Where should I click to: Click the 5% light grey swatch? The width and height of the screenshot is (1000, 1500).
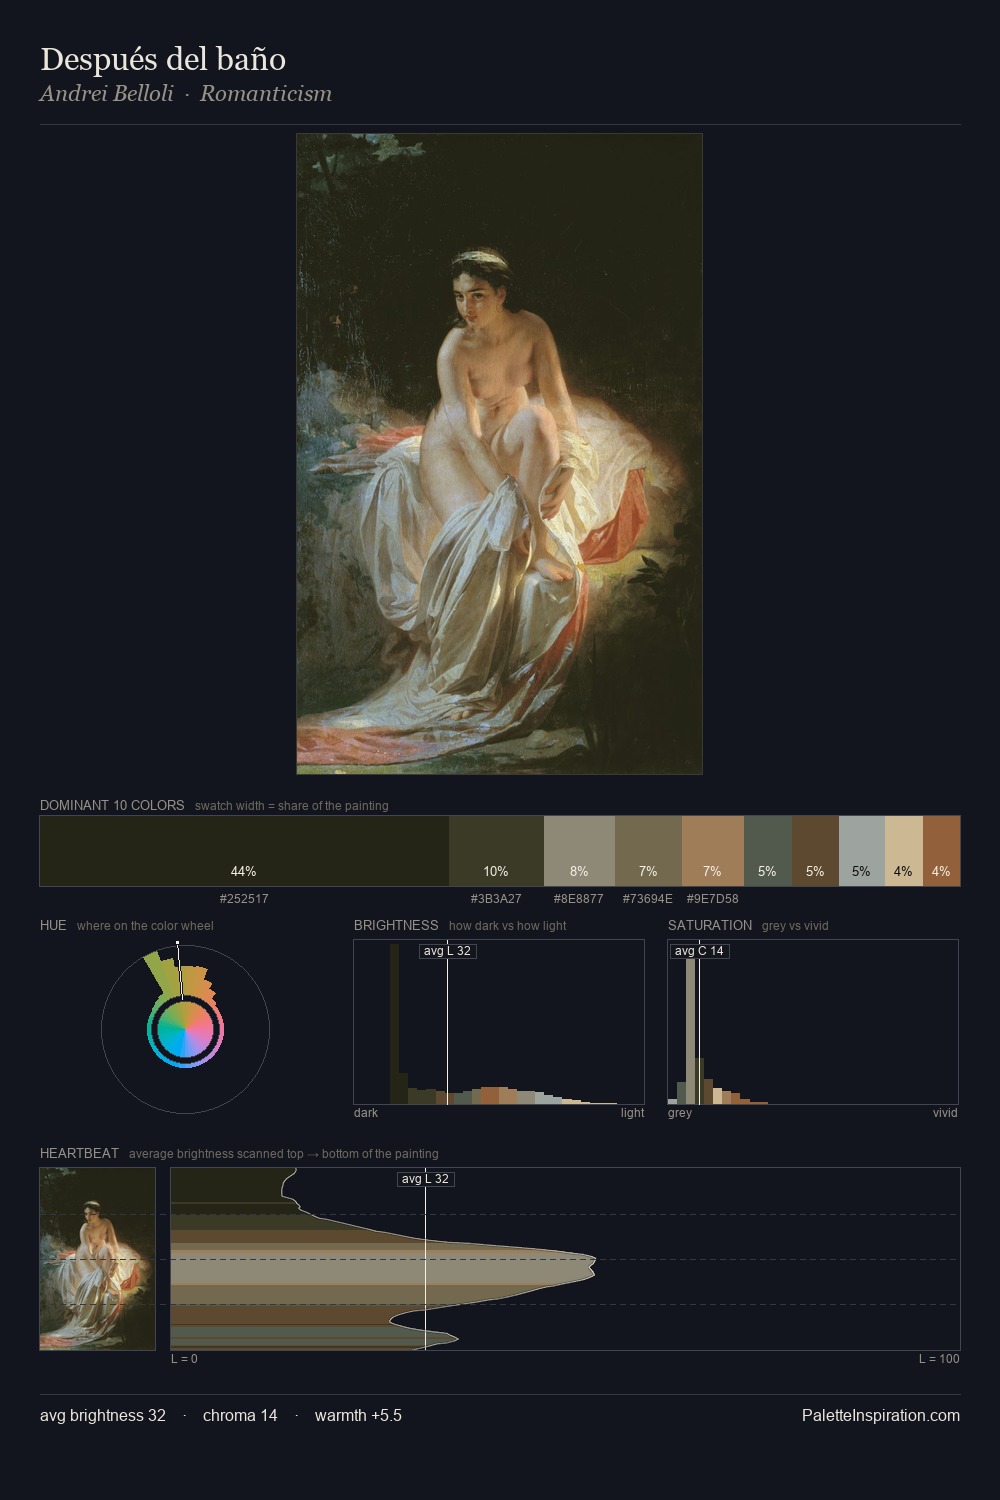point(861,851)
